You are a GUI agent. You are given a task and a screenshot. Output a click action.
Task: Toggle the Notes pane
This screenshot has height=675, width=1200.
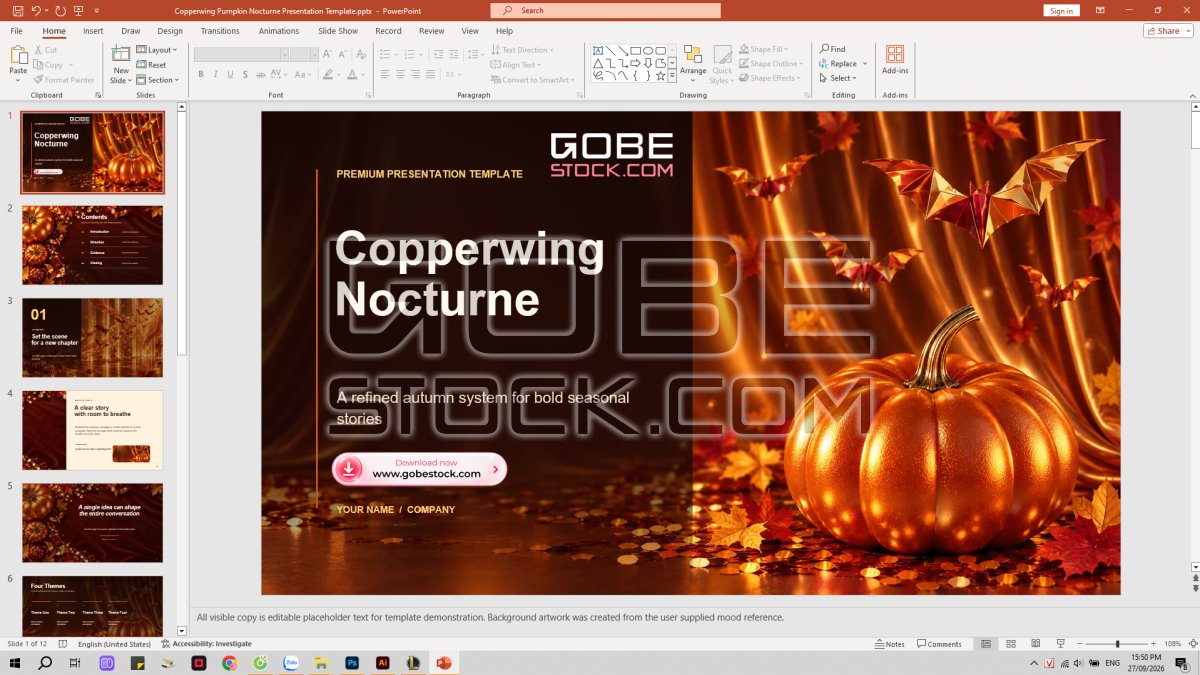click(x=889, y=644)
